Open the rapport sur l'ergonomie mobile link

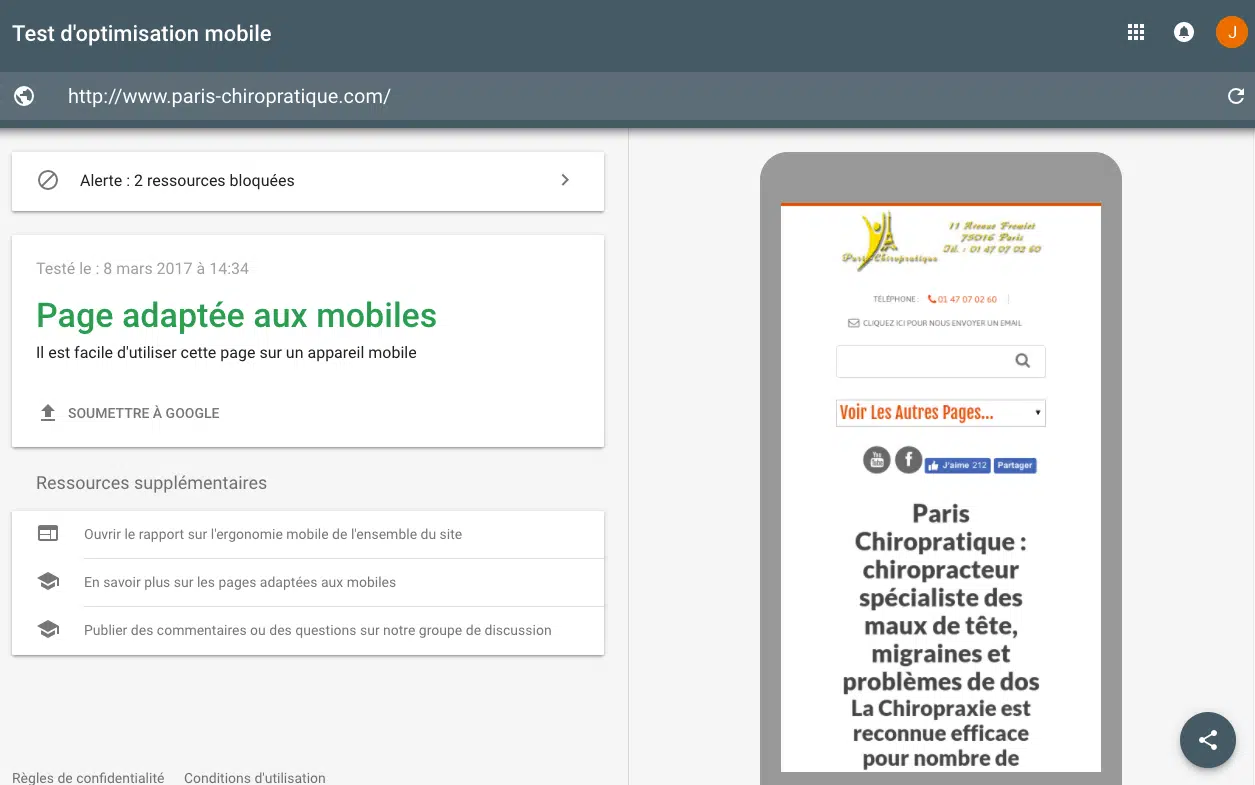273,534
